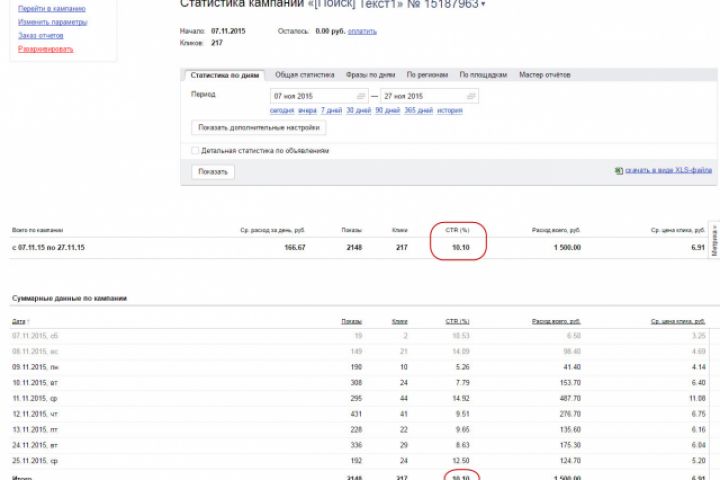Open calendar for the start date field
Viewport: 720px width, 480px height.
(362, 96)
